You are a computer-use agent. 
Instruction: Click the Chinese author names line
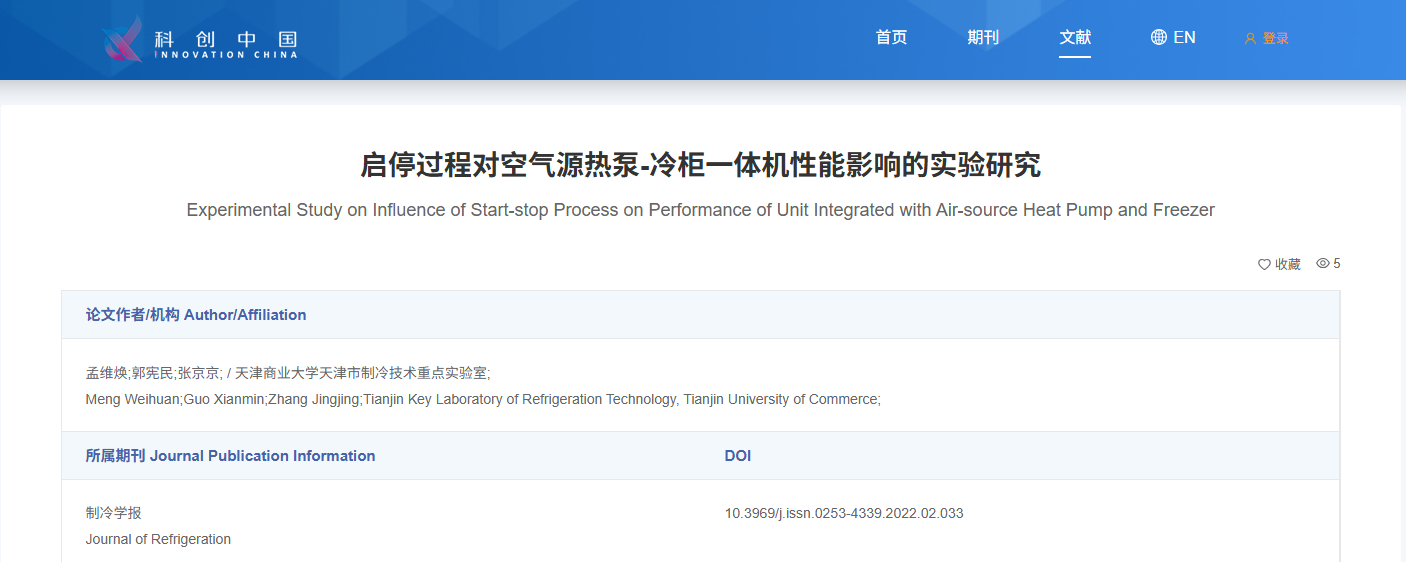(x=288, y=373)
